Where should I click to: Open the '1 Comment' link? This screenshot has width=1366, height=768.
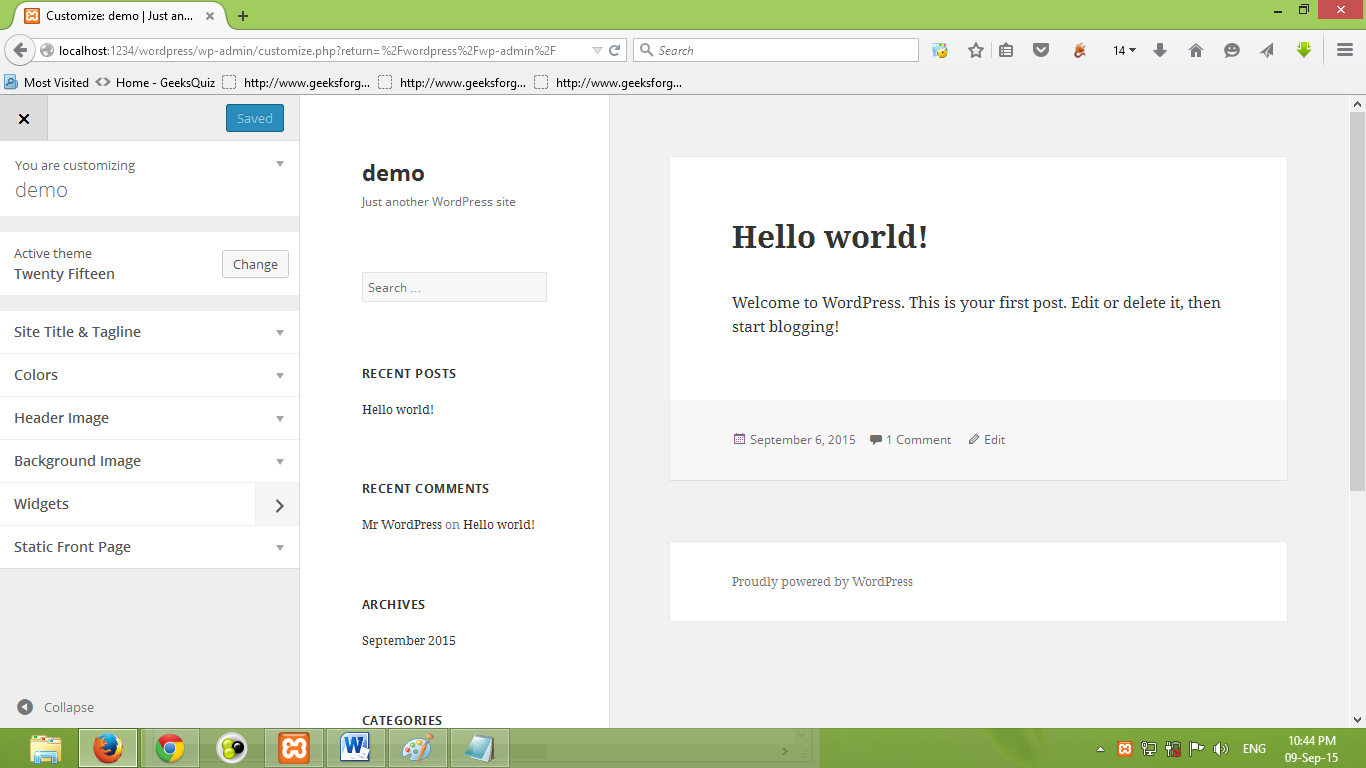(918, 439)
